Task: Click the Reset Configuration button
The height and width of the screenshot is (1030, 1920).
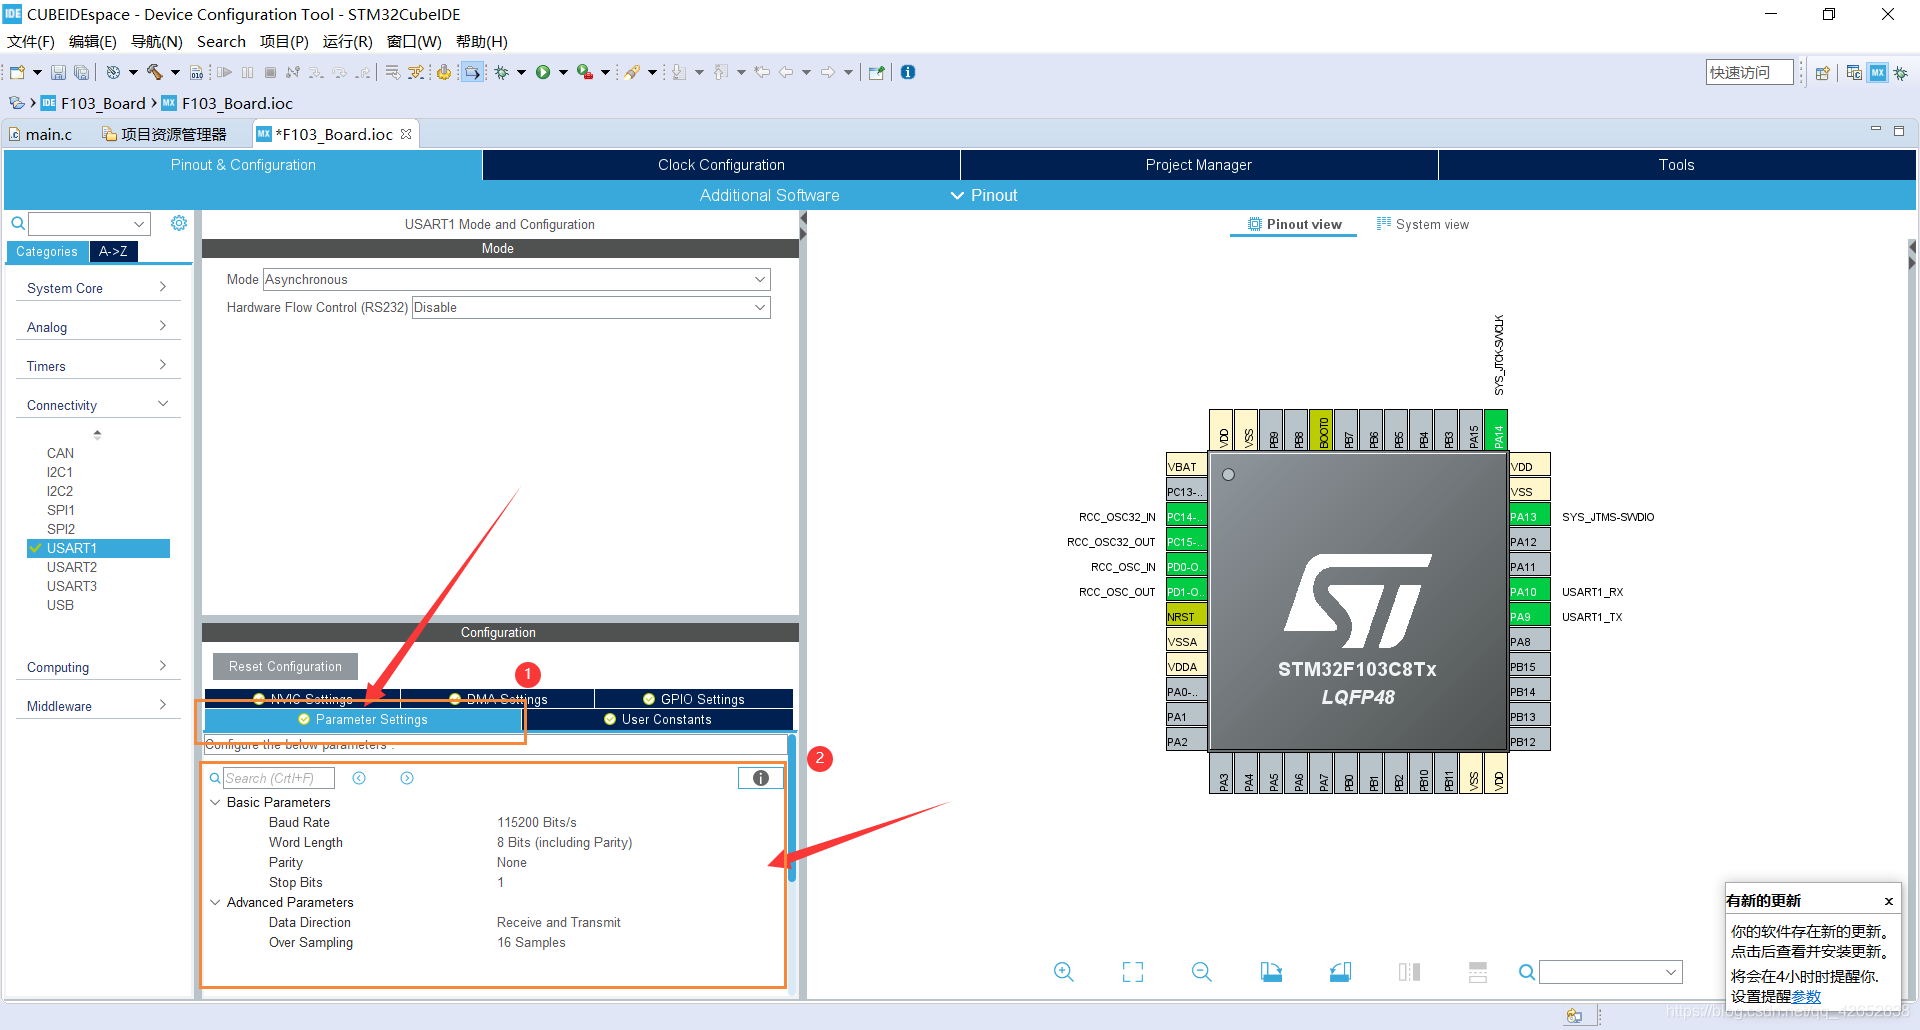Action: coord(285,666)
